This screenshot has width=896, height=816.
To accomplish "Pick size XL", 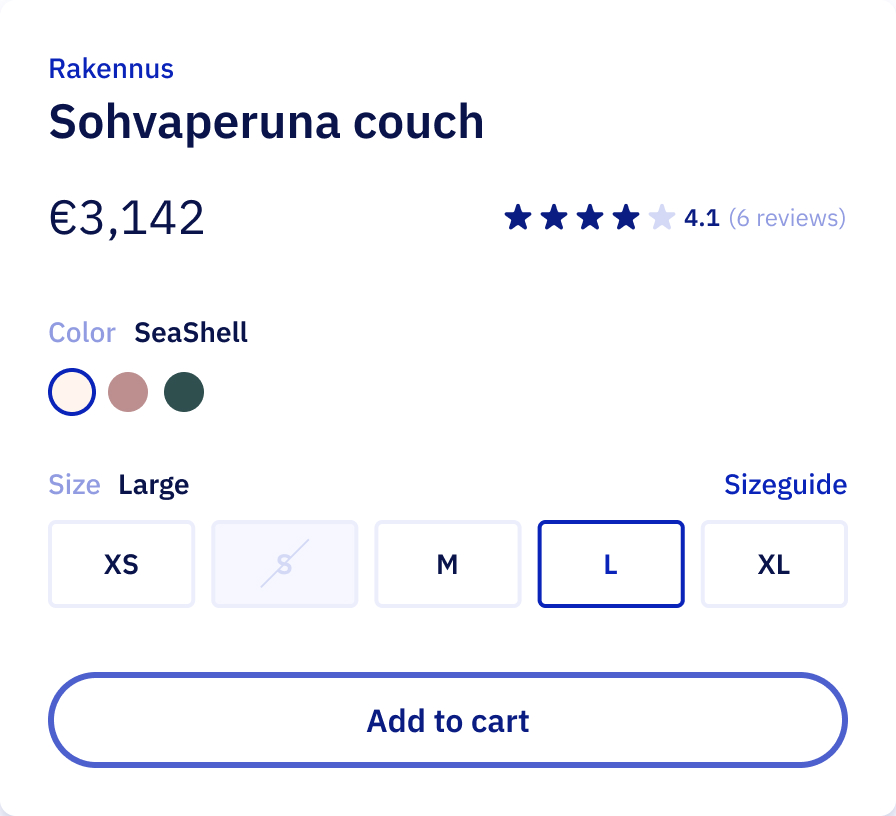I will (774, 564).
